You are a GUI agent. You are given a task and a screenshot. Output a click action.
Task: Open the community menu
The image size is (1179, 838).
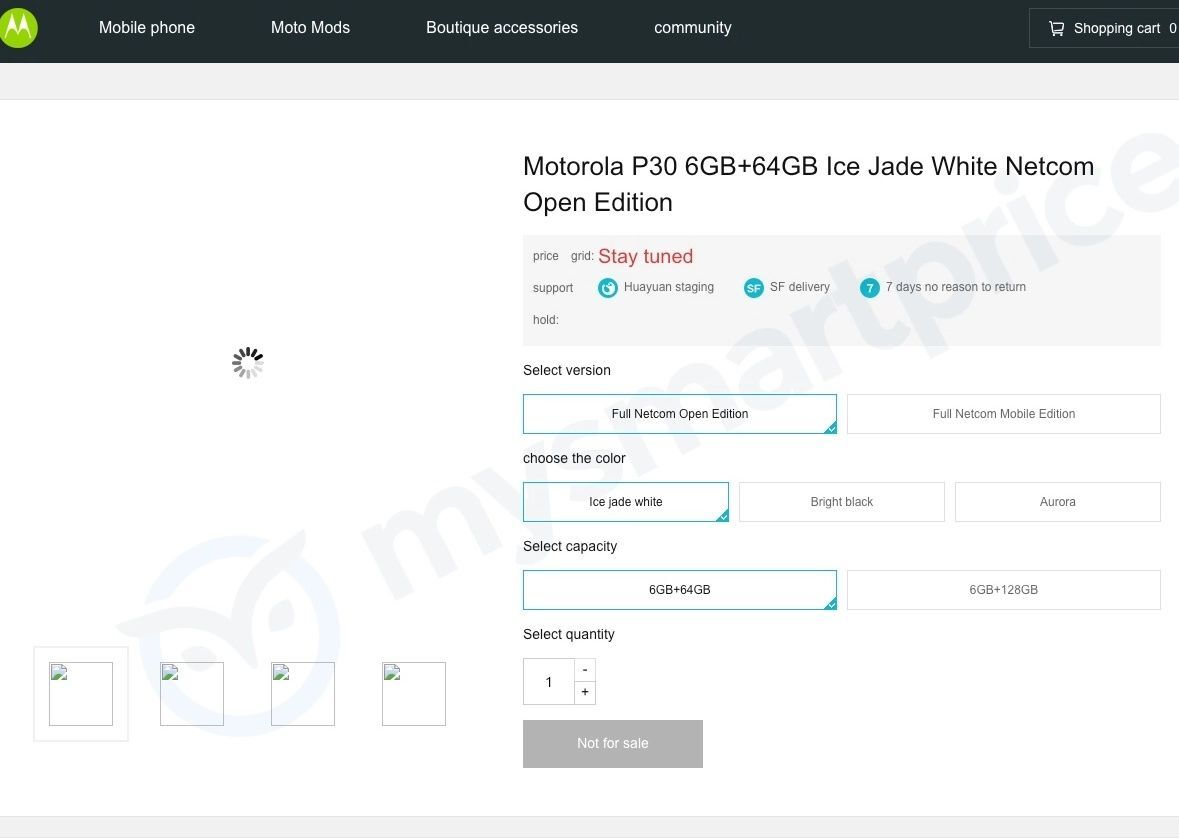pyautogui.click(x=692, y=27)
